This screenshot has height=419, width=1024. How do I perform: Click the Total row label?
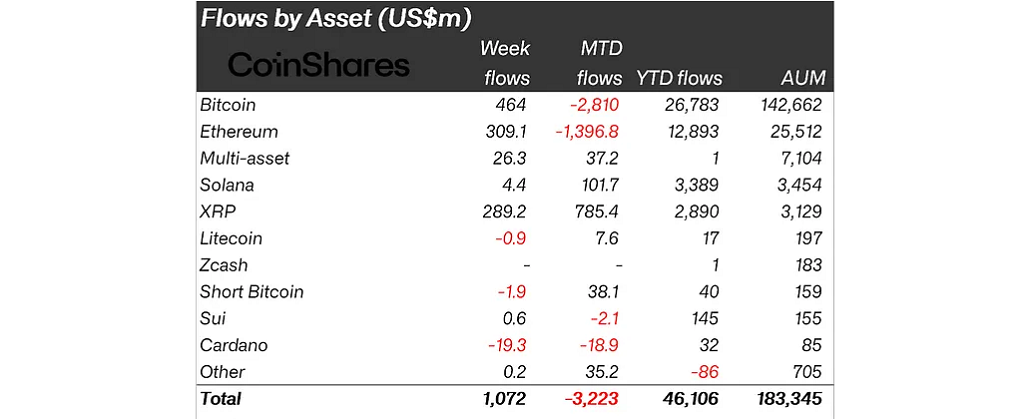221,398
